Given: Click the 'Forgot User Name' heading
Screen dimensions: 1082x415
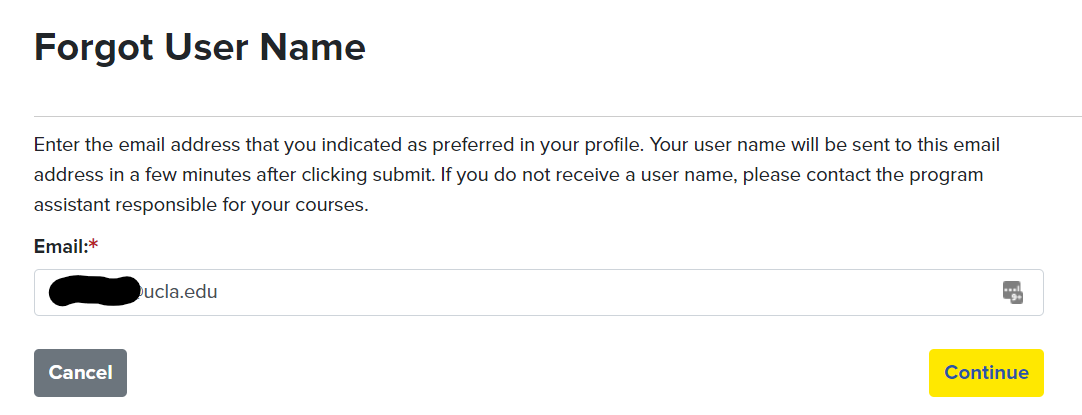Looking at the screenshot, I should (x=199, y=47).
